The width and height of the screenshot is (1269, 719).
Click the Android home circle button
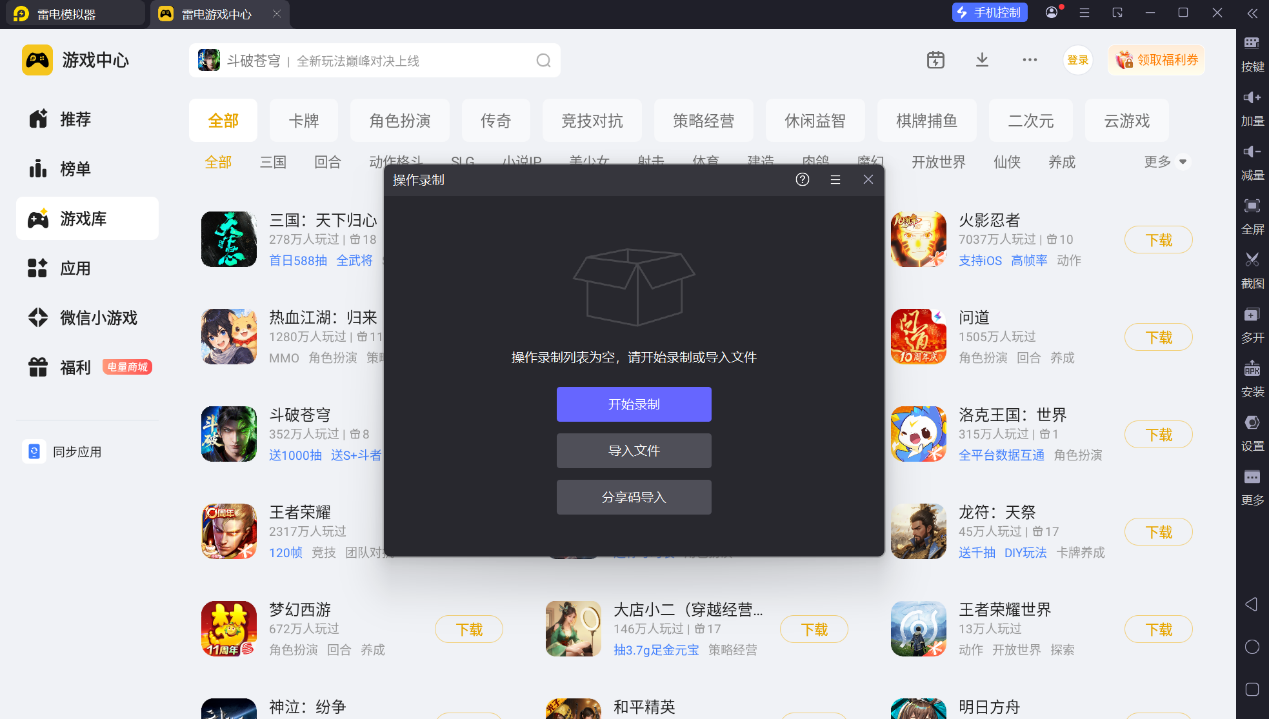1252,647
